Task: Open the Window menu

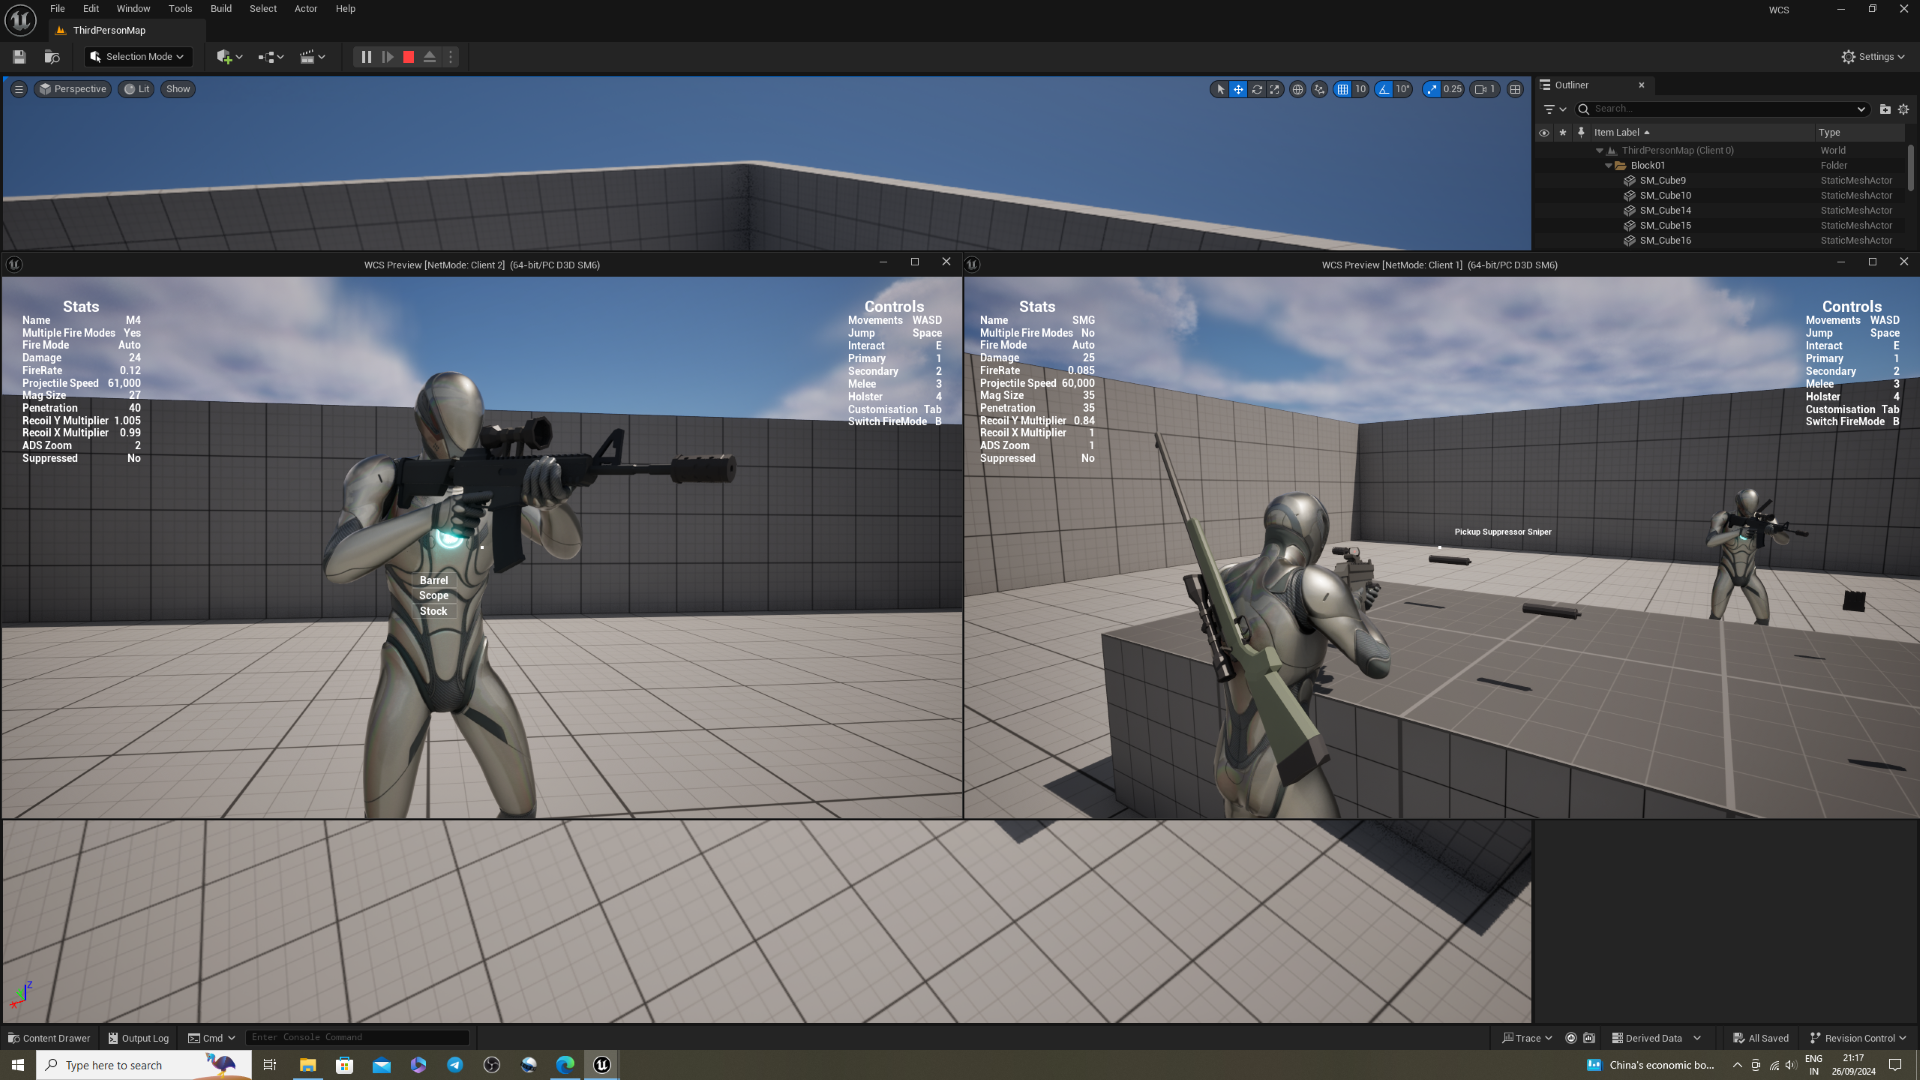Action: point(134,9)
